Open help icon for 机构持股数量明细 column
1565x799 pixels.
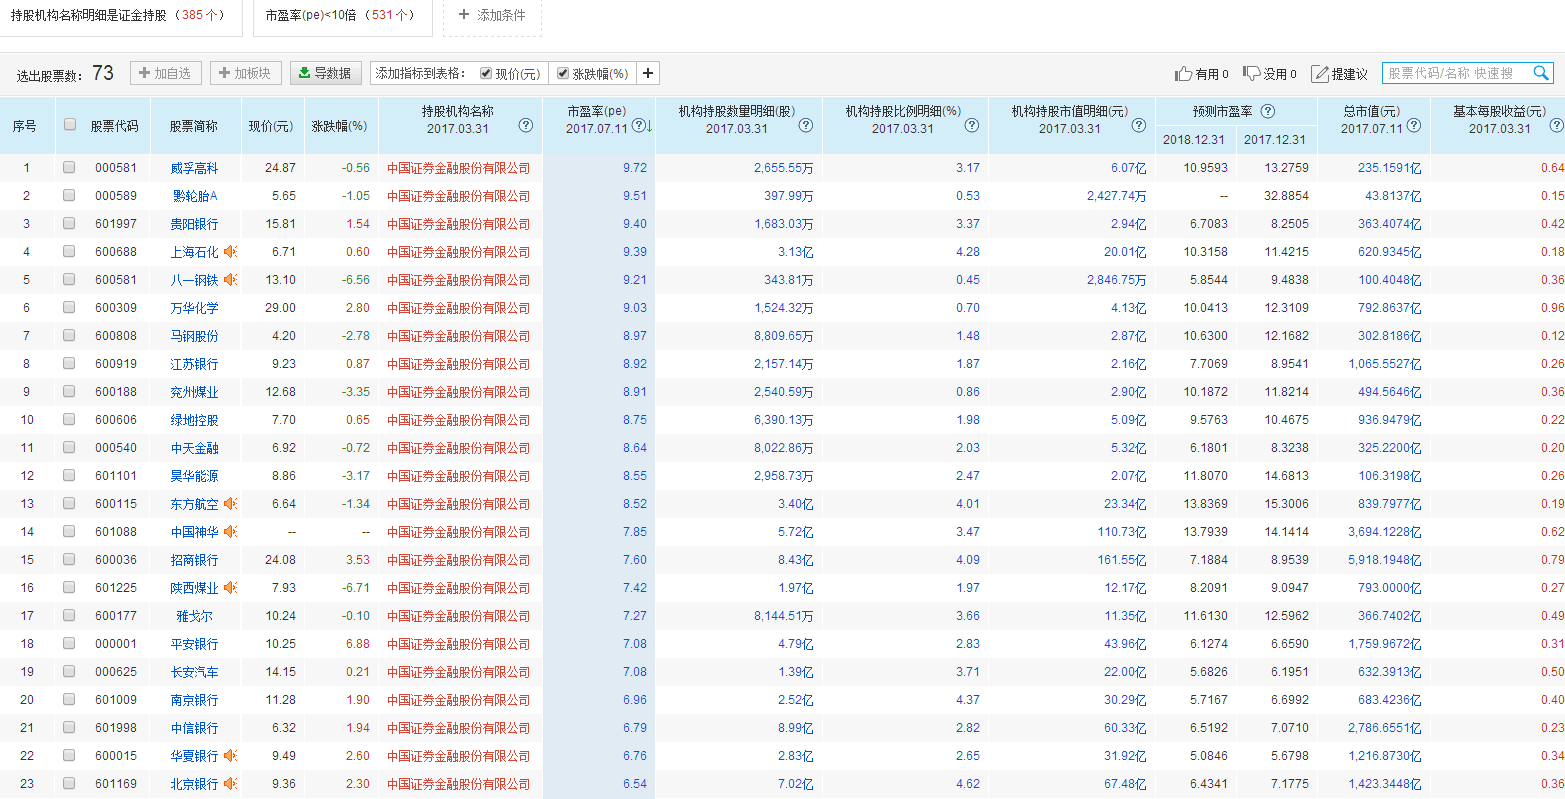[x=805, y=126]
